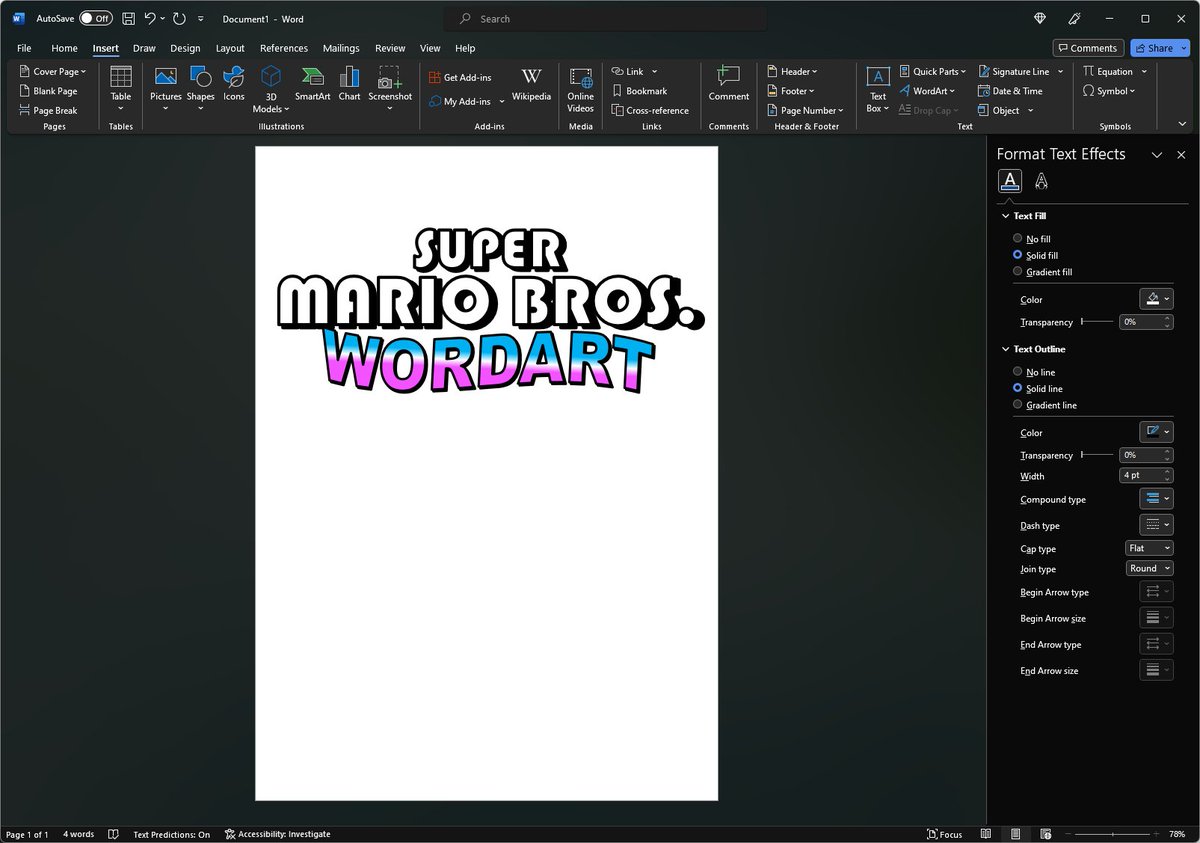Open the Review tab

coord(390,48)
